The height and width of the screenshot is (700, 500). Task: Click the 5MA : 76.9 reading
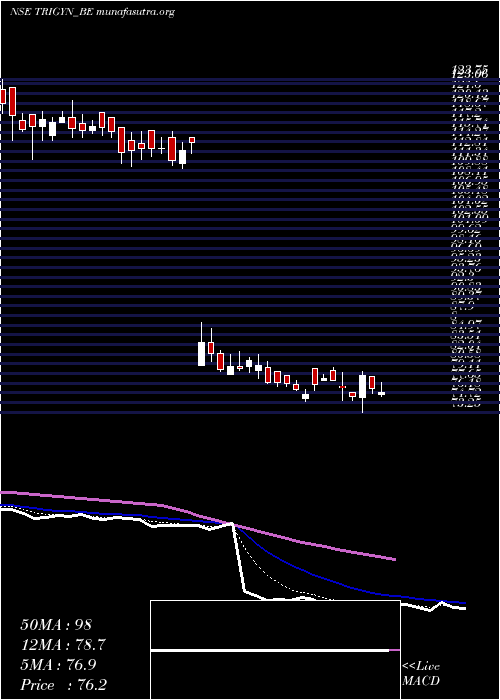tap(59, 665)
